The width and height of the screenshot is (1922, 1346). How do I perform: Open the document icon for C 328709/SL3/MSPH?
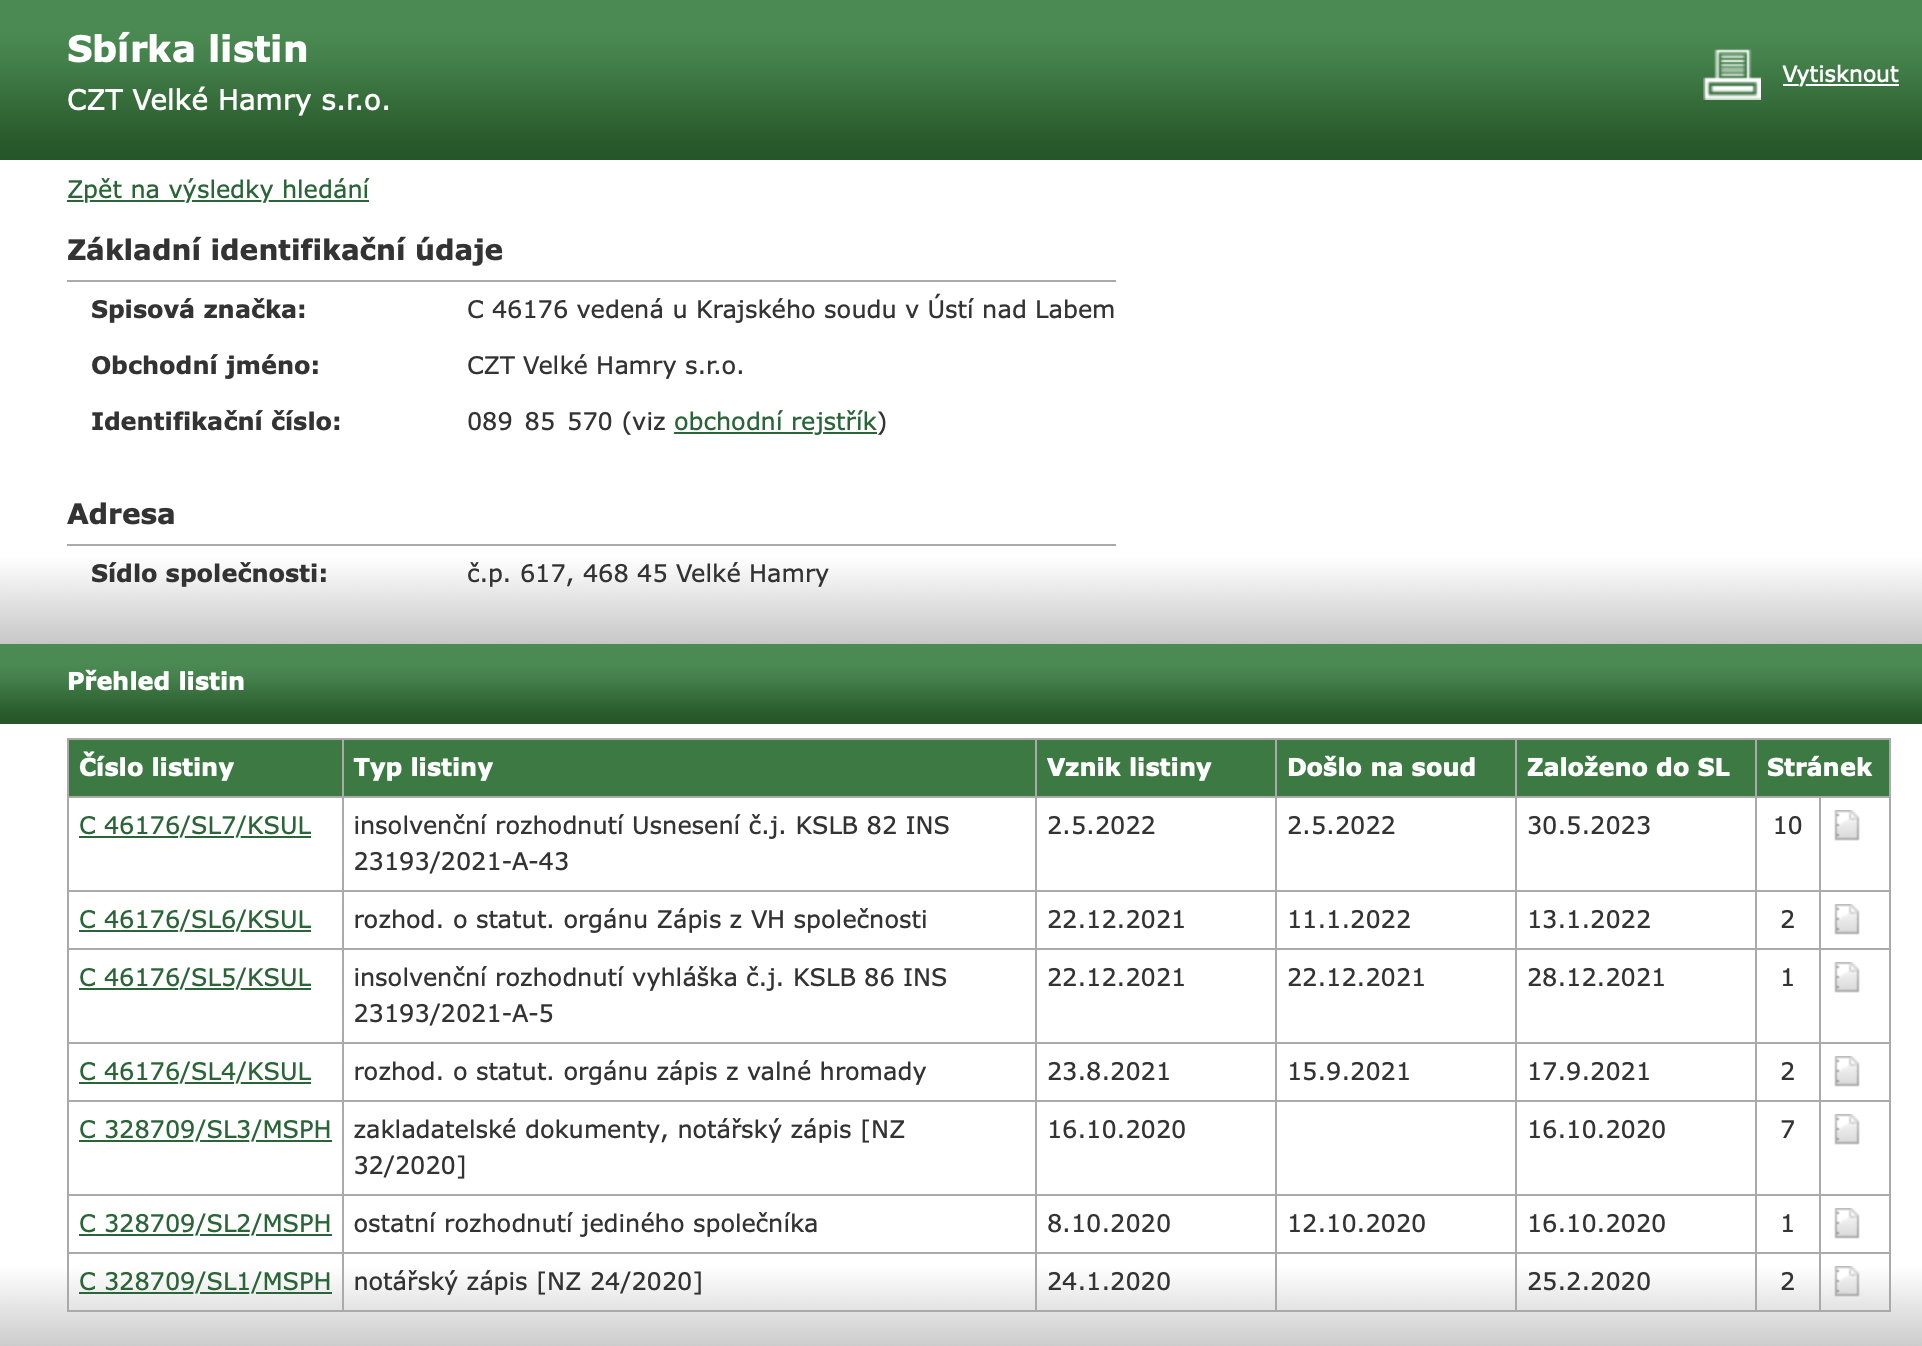click(1847, 1130)
